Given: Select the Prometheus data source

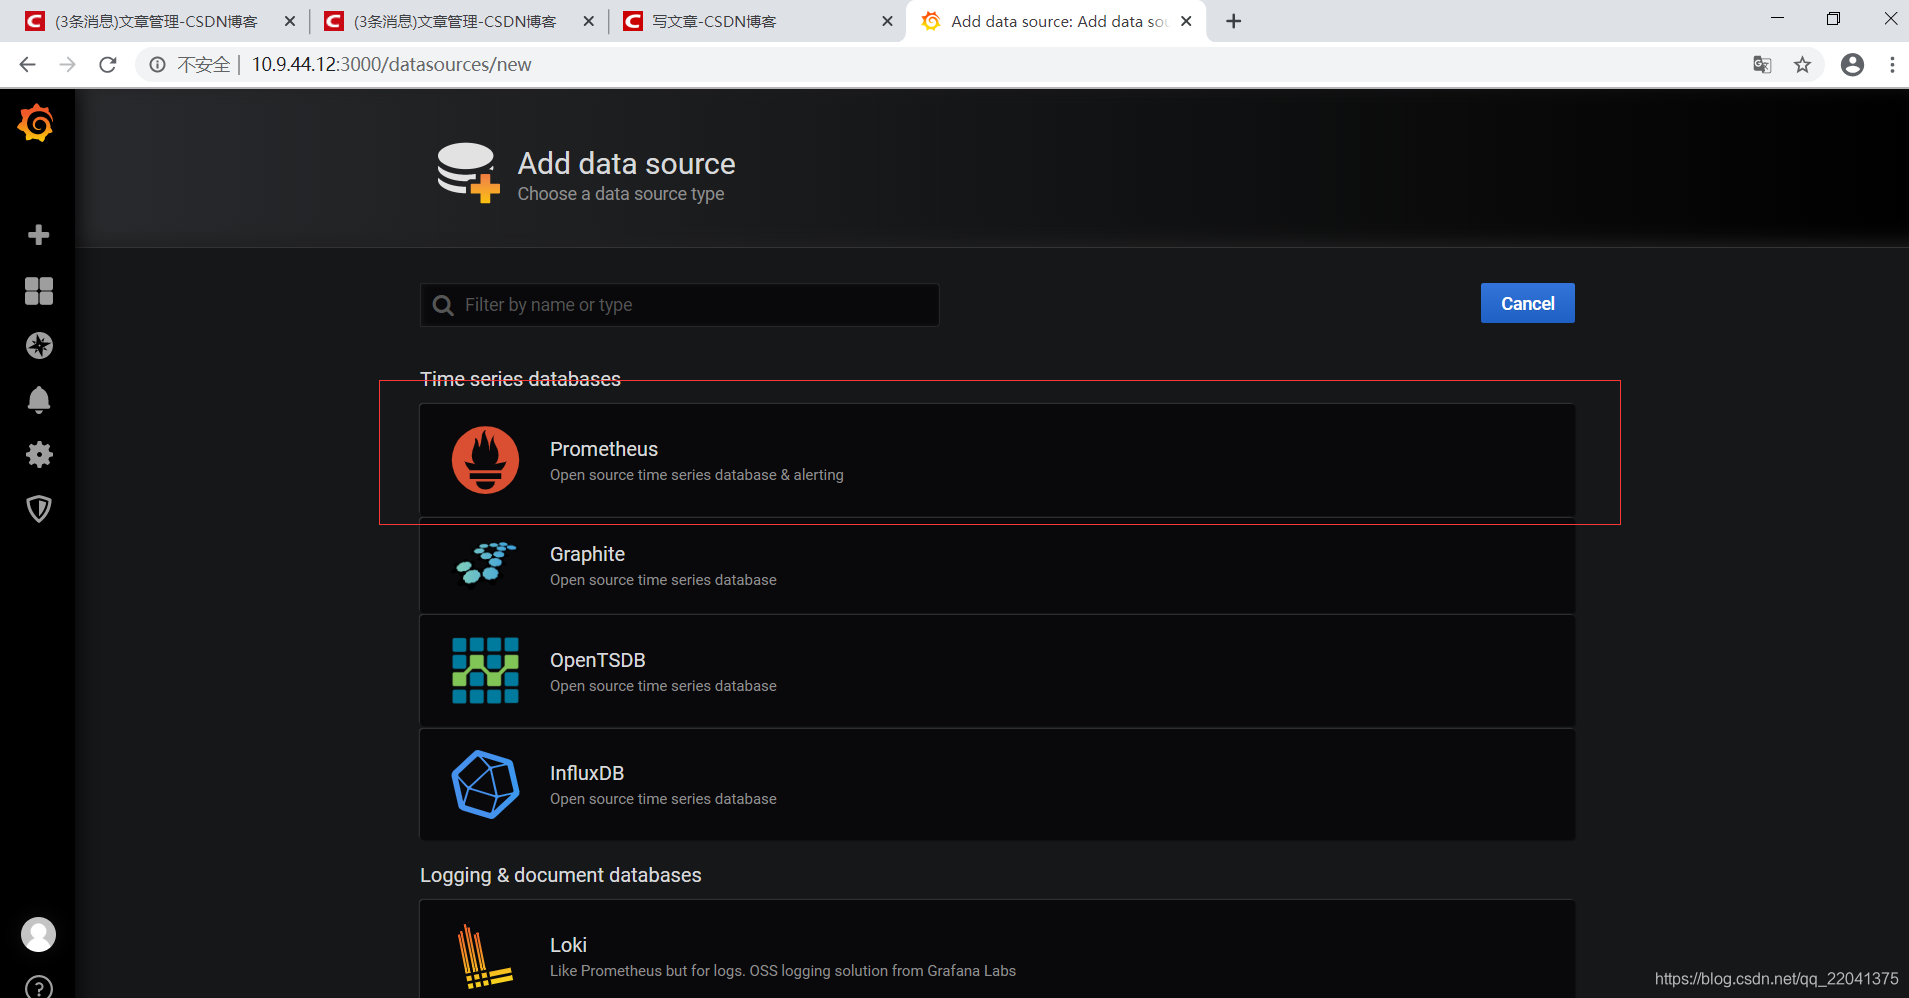Looking at the screenshot, I should click(997, 460).
